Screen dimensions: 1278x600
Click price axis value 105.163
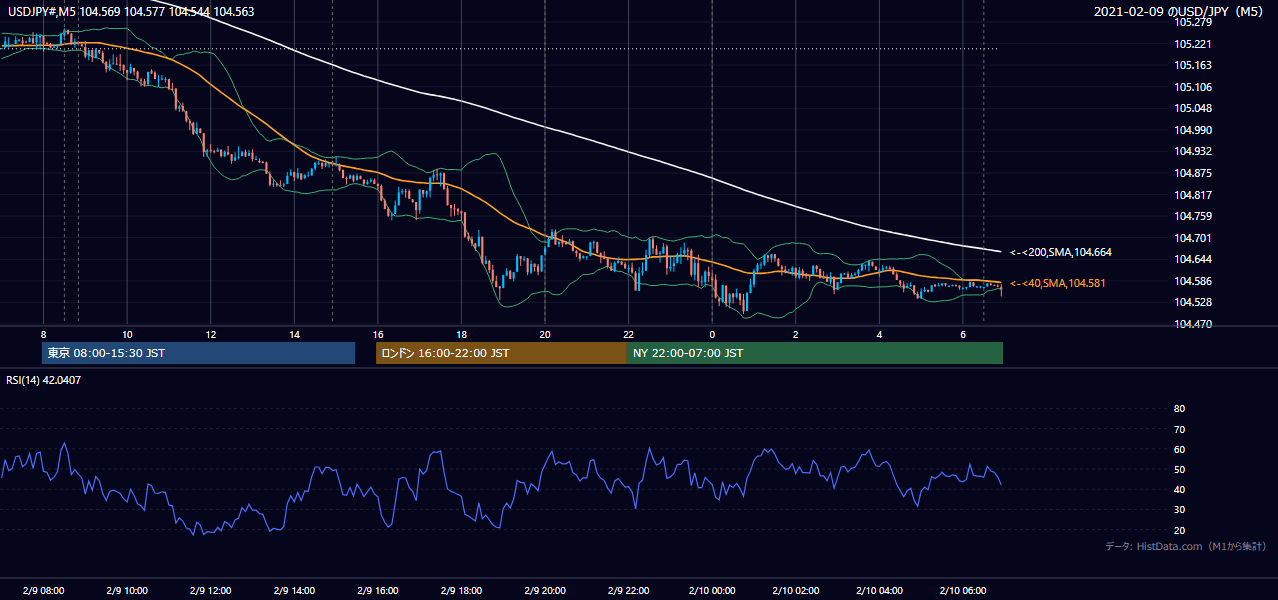(1193, 65)
